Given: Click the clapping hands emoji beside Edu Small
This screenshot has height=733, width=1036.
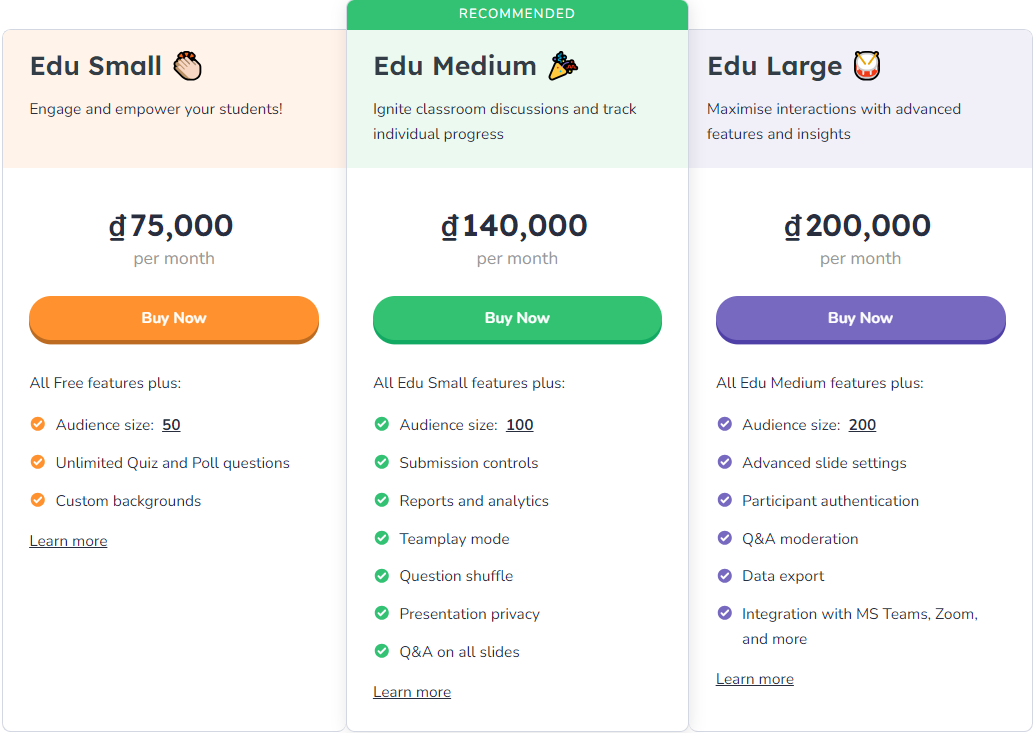Looking at the screenshot, I should point(187,66).
